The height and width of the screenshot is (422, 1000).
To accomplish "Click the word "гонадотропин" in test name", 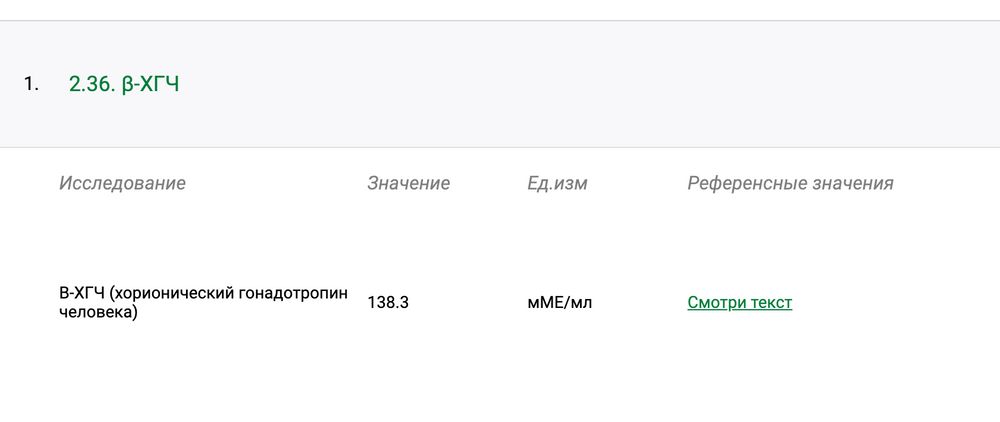I will (291, 293).
